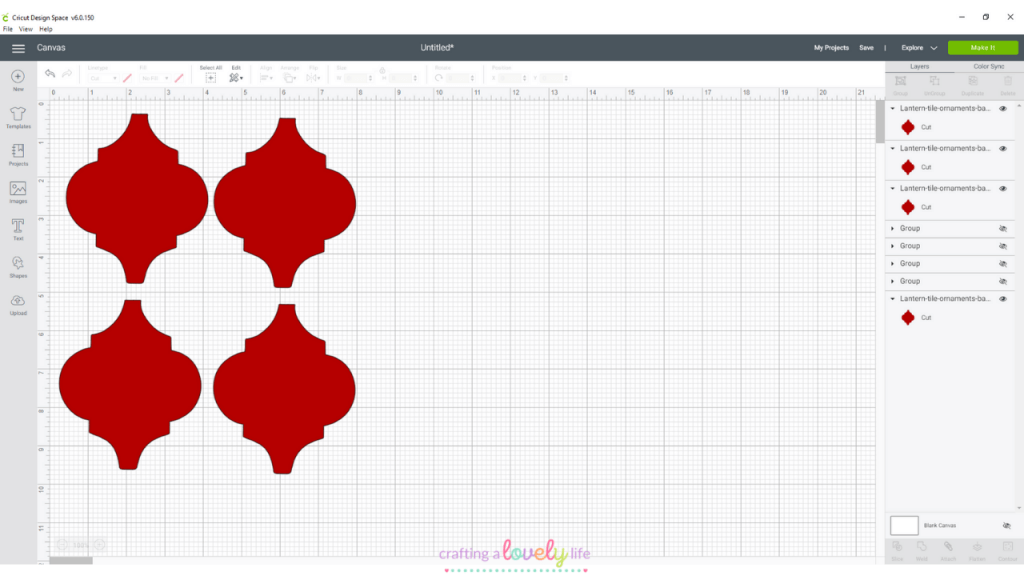Click the green Make It button
Image resolution: width=1024 pixels, height=576 pixels.
click(982, 48)
